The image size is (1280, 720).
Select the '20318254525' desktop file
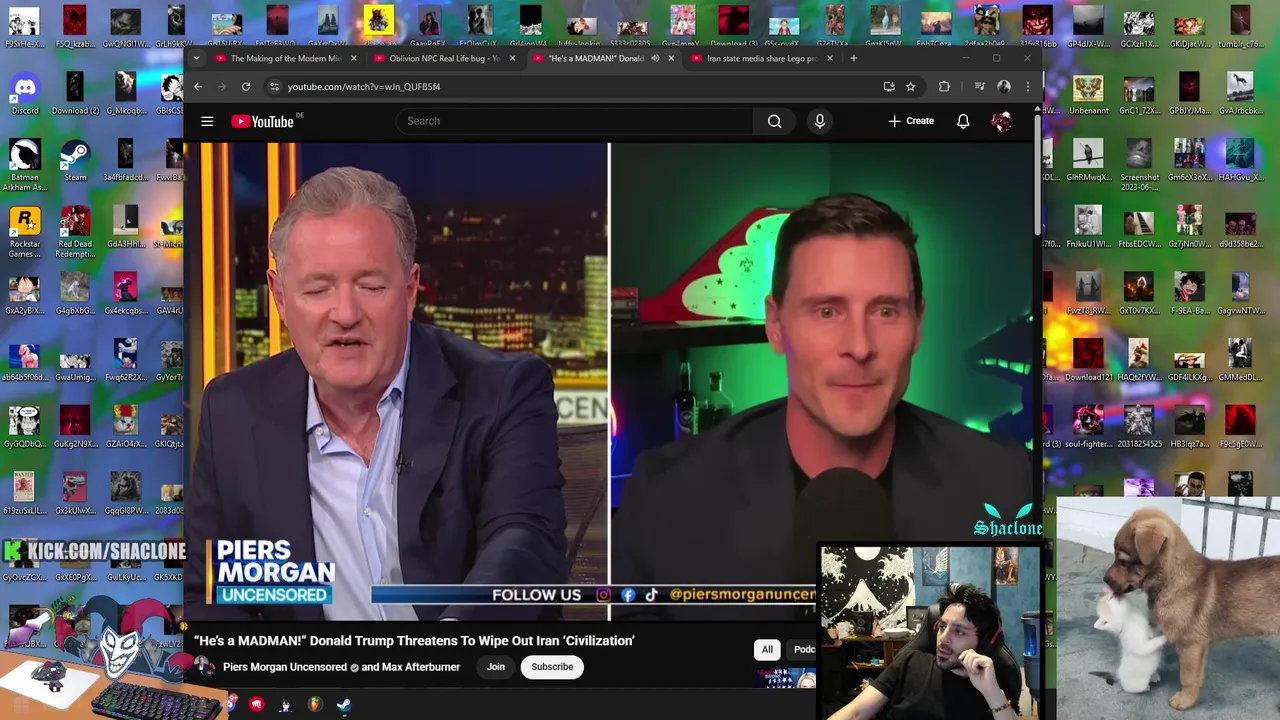click(1139, 427)
